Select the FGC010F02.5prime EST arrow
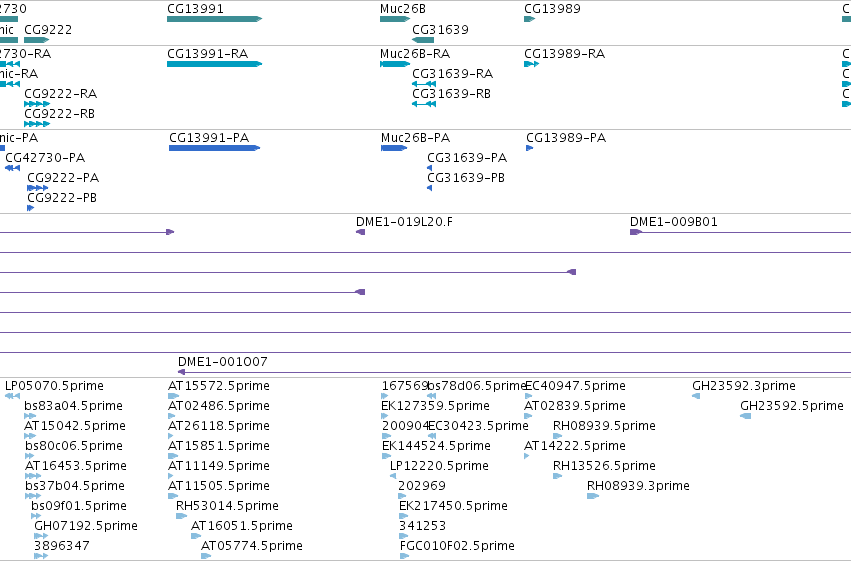 coord(404,556)
